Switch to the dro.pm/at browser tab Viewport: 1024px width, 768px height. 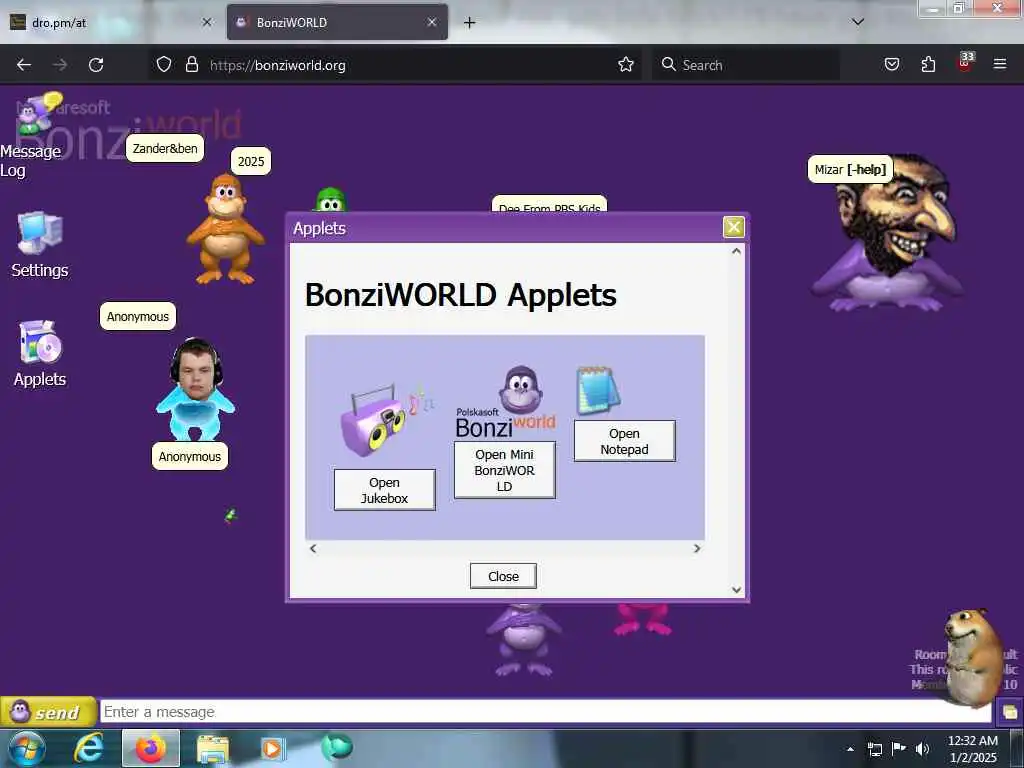tap(110, 22)
